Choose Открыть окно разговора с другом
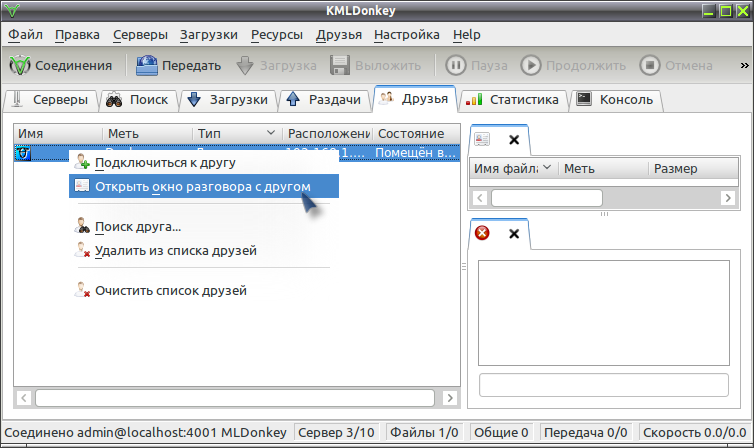The image size is (754, 448). (x=204, y=187)
